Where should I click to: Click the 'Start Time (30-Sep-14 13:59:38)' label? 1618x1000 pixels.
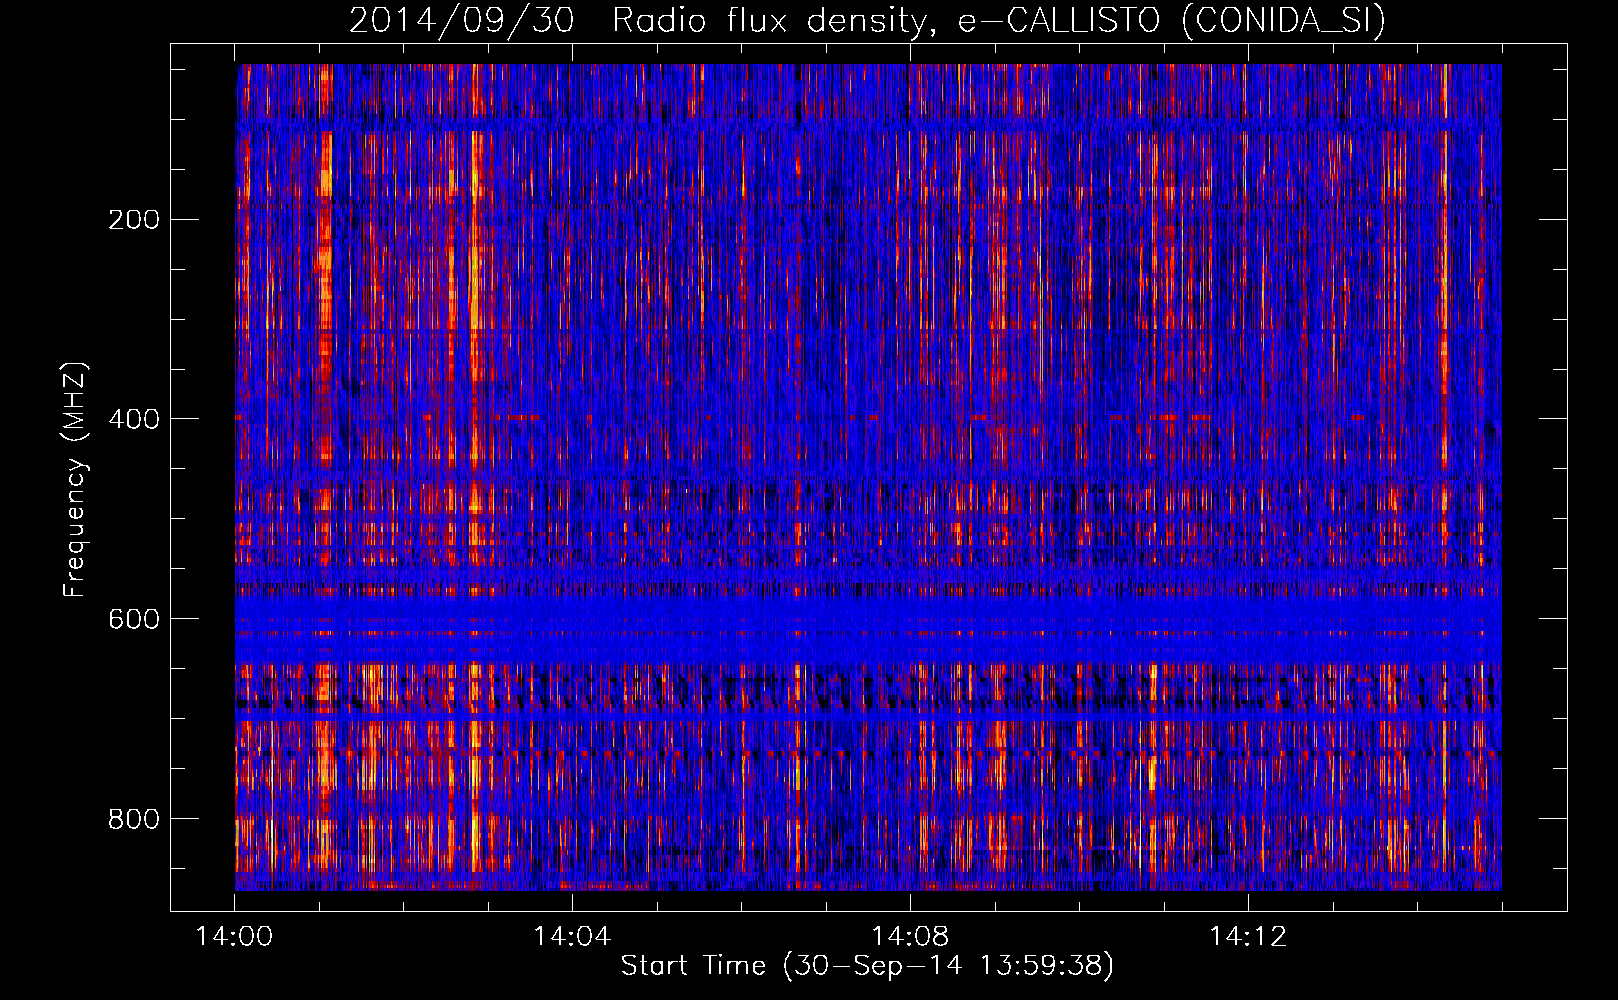pos(867,966)
